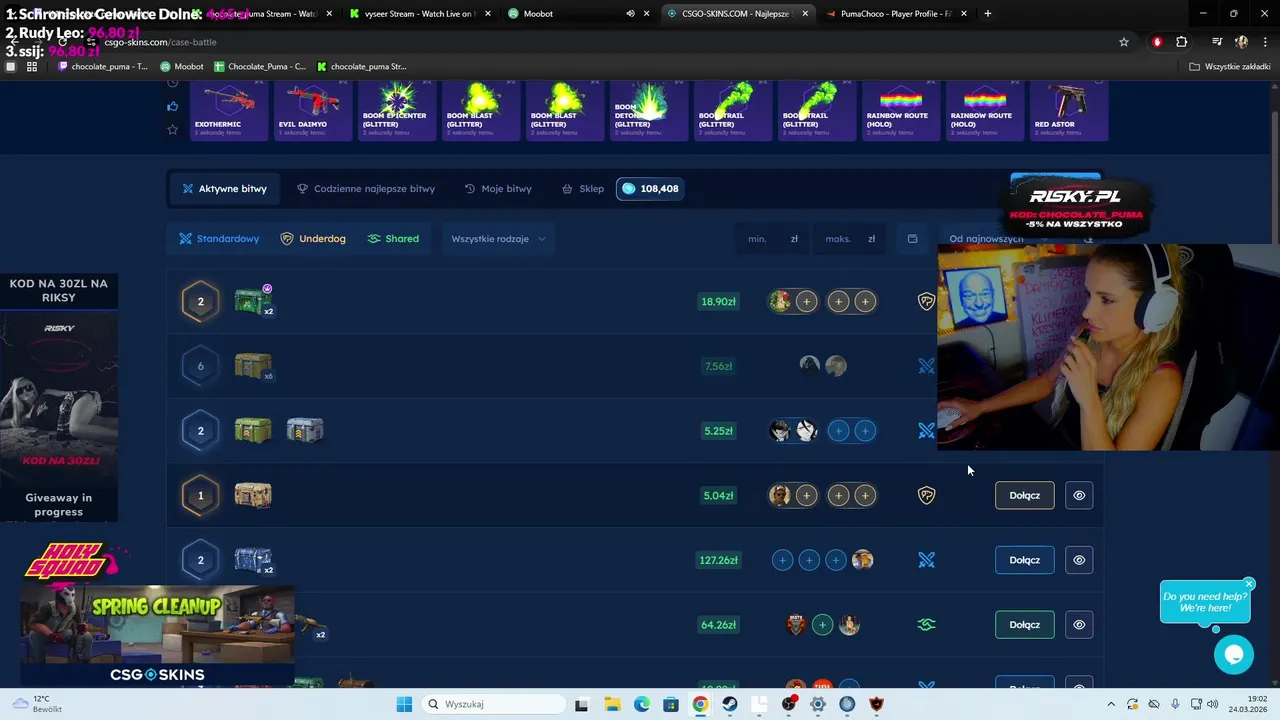Join the 127.26zł battle with Dołącz
The image size is (1280, 720).
(1024, 560)
